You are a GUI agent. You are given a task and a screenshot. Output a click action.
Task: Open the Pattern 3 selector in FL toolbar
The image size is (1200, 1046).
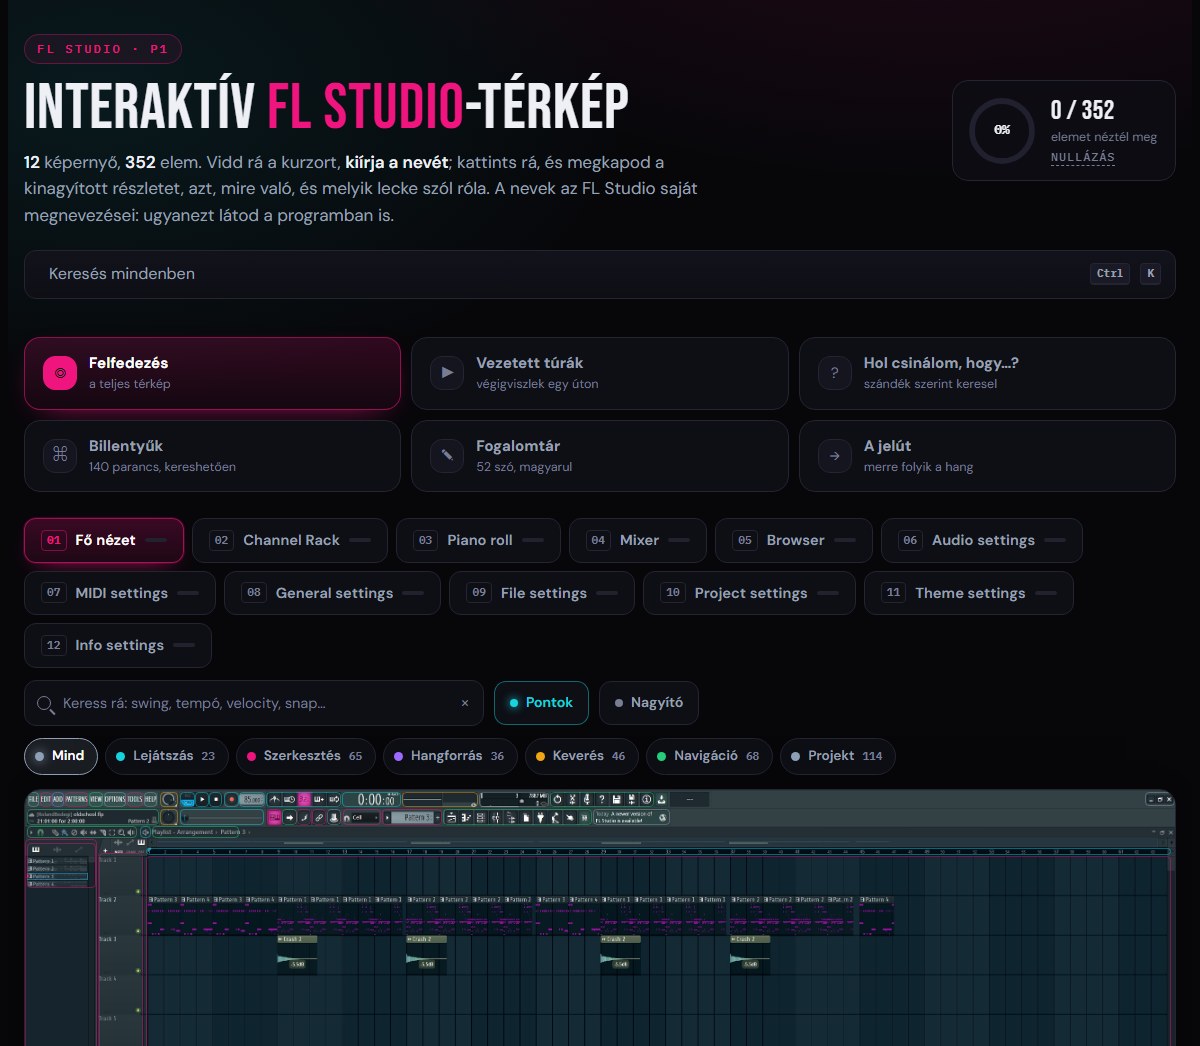click(412, 817)
